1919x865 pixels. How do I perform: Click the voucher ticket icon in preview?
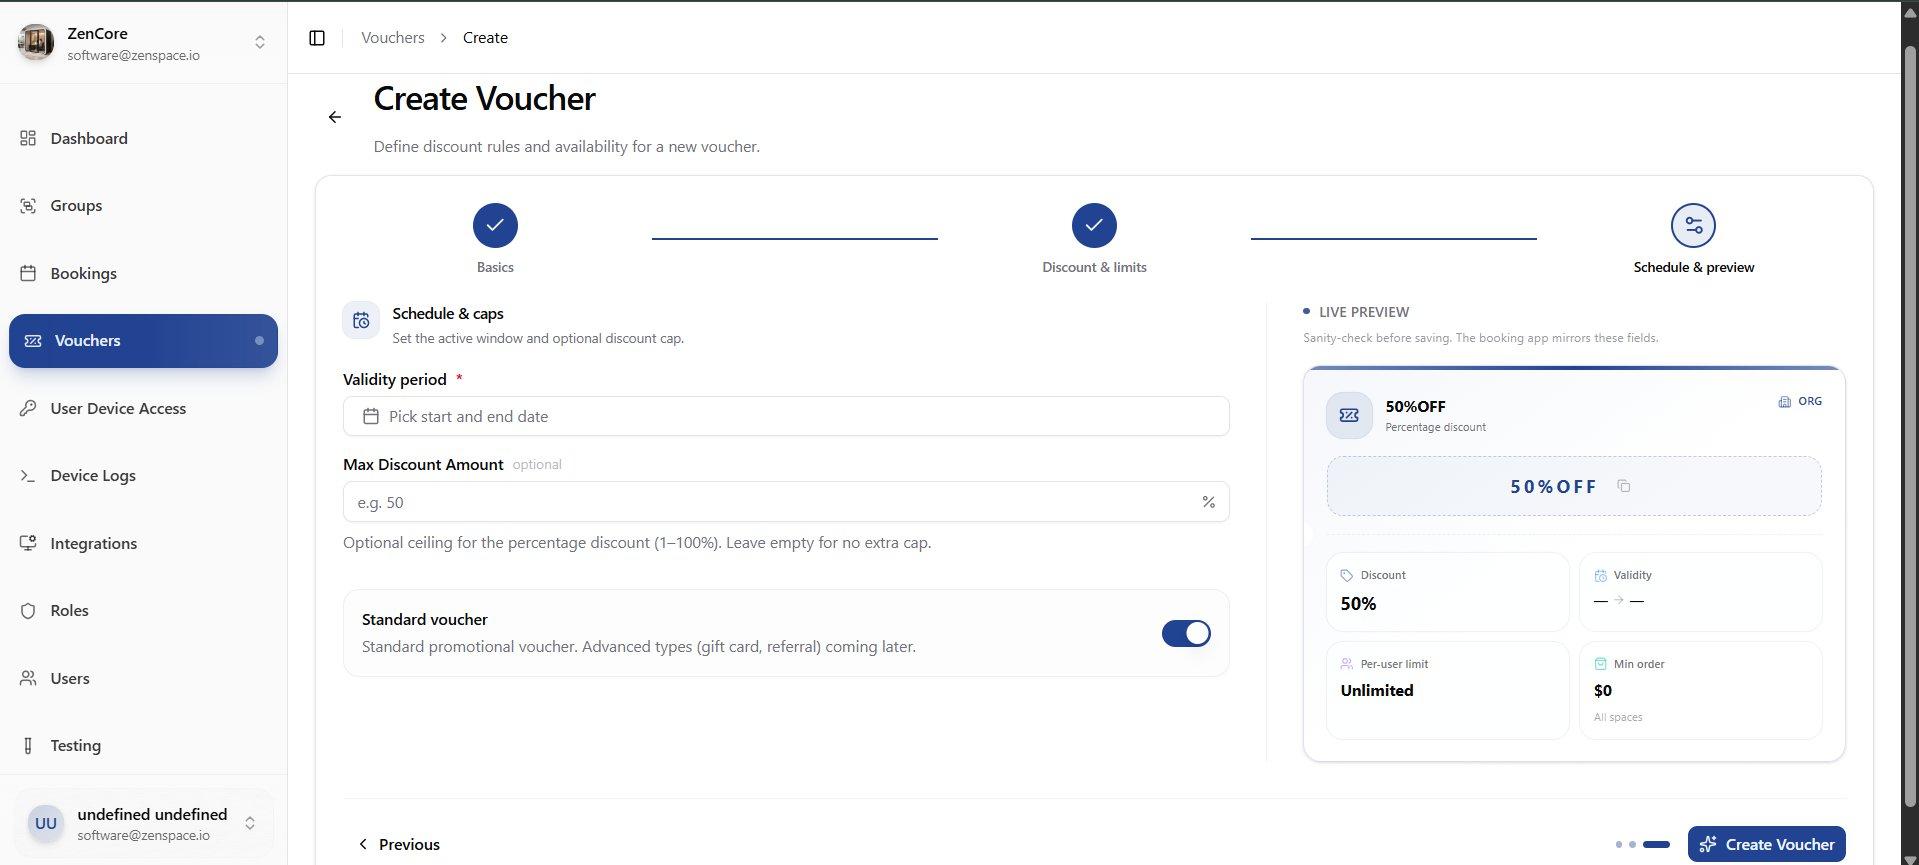[x=1349, y=415]
